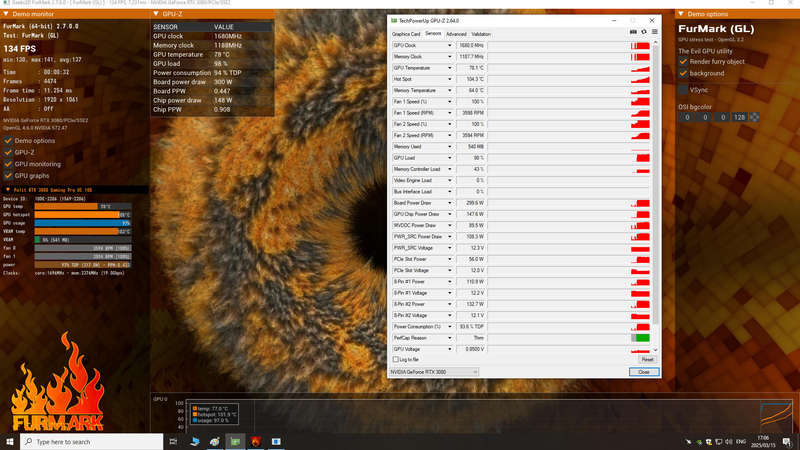
Task: Open Windows Start menu
Action: pyautogui.click(x=10, y=441)
